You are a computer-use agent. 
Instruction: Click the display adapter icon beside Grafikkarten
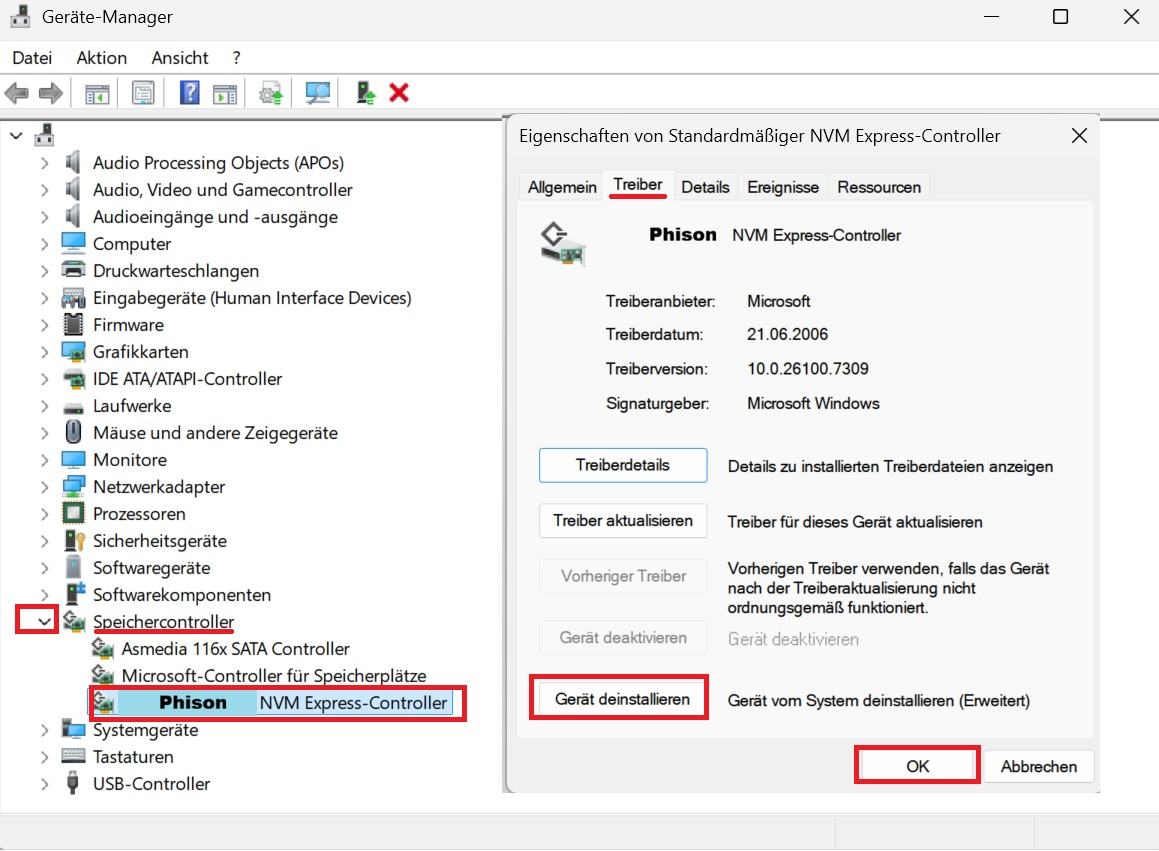pos(73,351)
